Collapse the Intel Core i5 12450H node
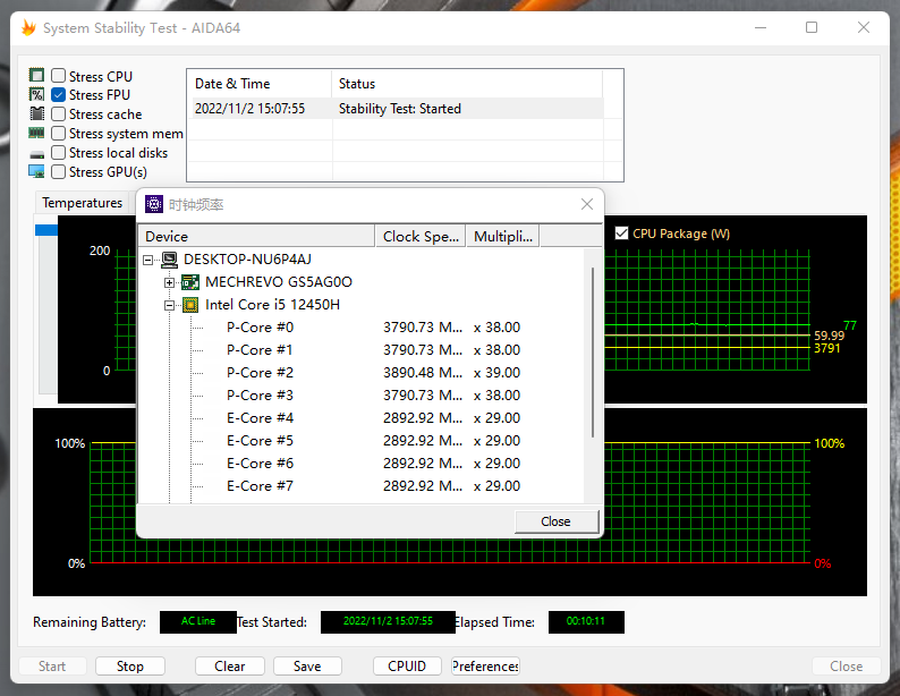The height and width of the screenshot is (696, 900). (x=170, y=305)
